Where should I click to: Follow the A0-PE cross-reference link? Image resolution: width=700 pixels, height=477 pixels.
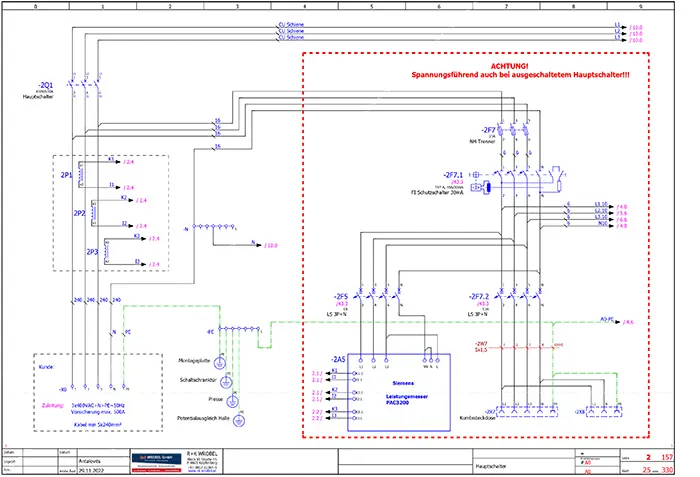click(625, 322)
